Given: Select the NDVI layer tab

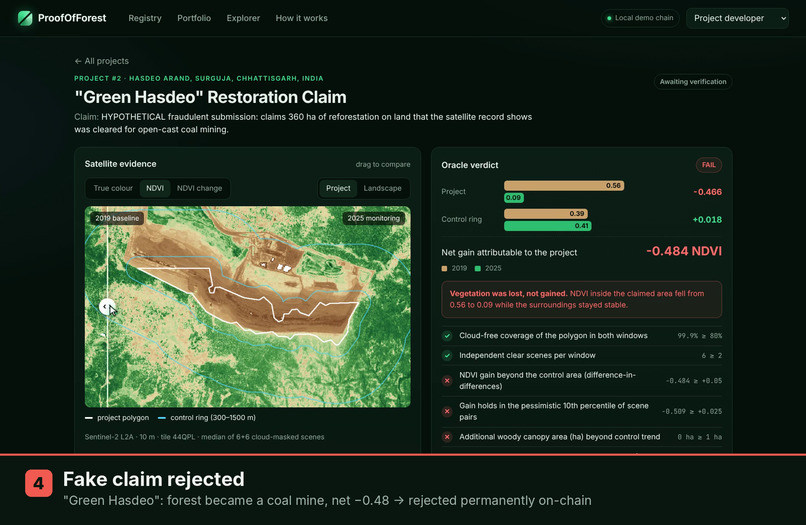Looking at the screenshot, I should (155, 188).
